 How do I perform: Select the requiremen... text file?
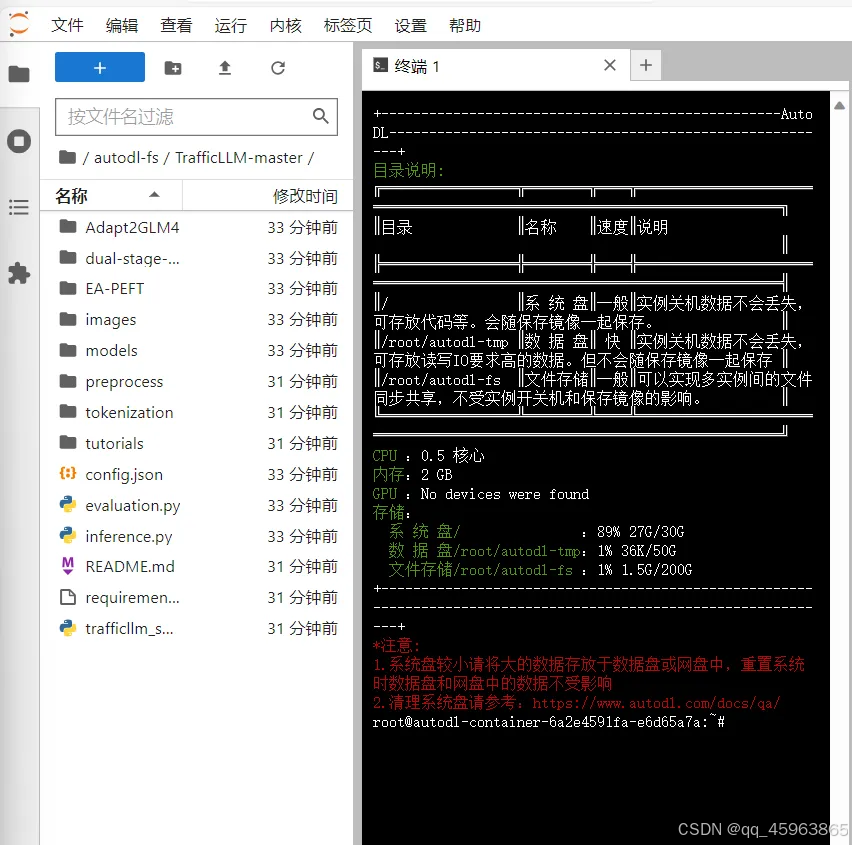[198, 598]
